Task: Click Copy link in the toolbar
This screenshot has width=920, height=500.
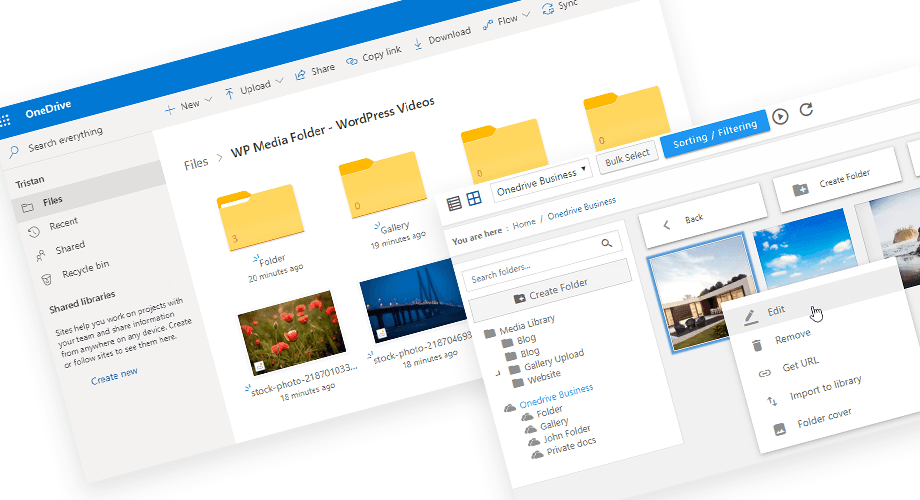Action: [374, 54]
